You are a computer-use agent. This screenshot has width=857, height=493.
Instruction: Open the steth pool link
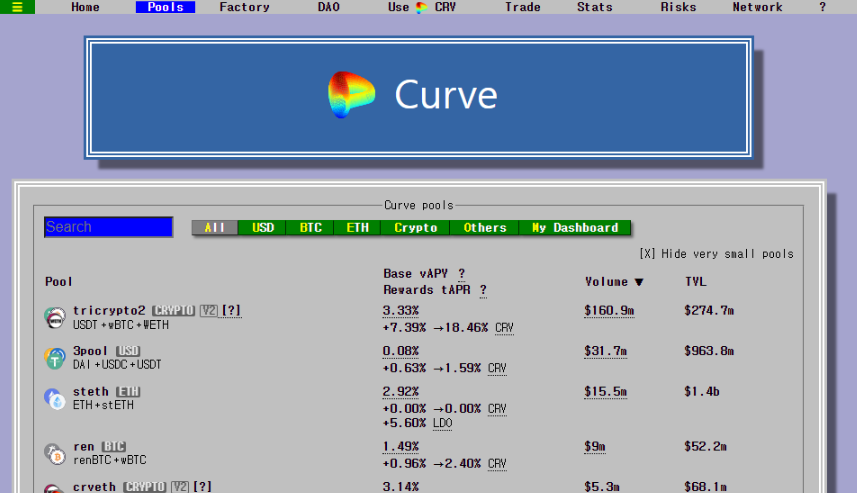point(91,392)
